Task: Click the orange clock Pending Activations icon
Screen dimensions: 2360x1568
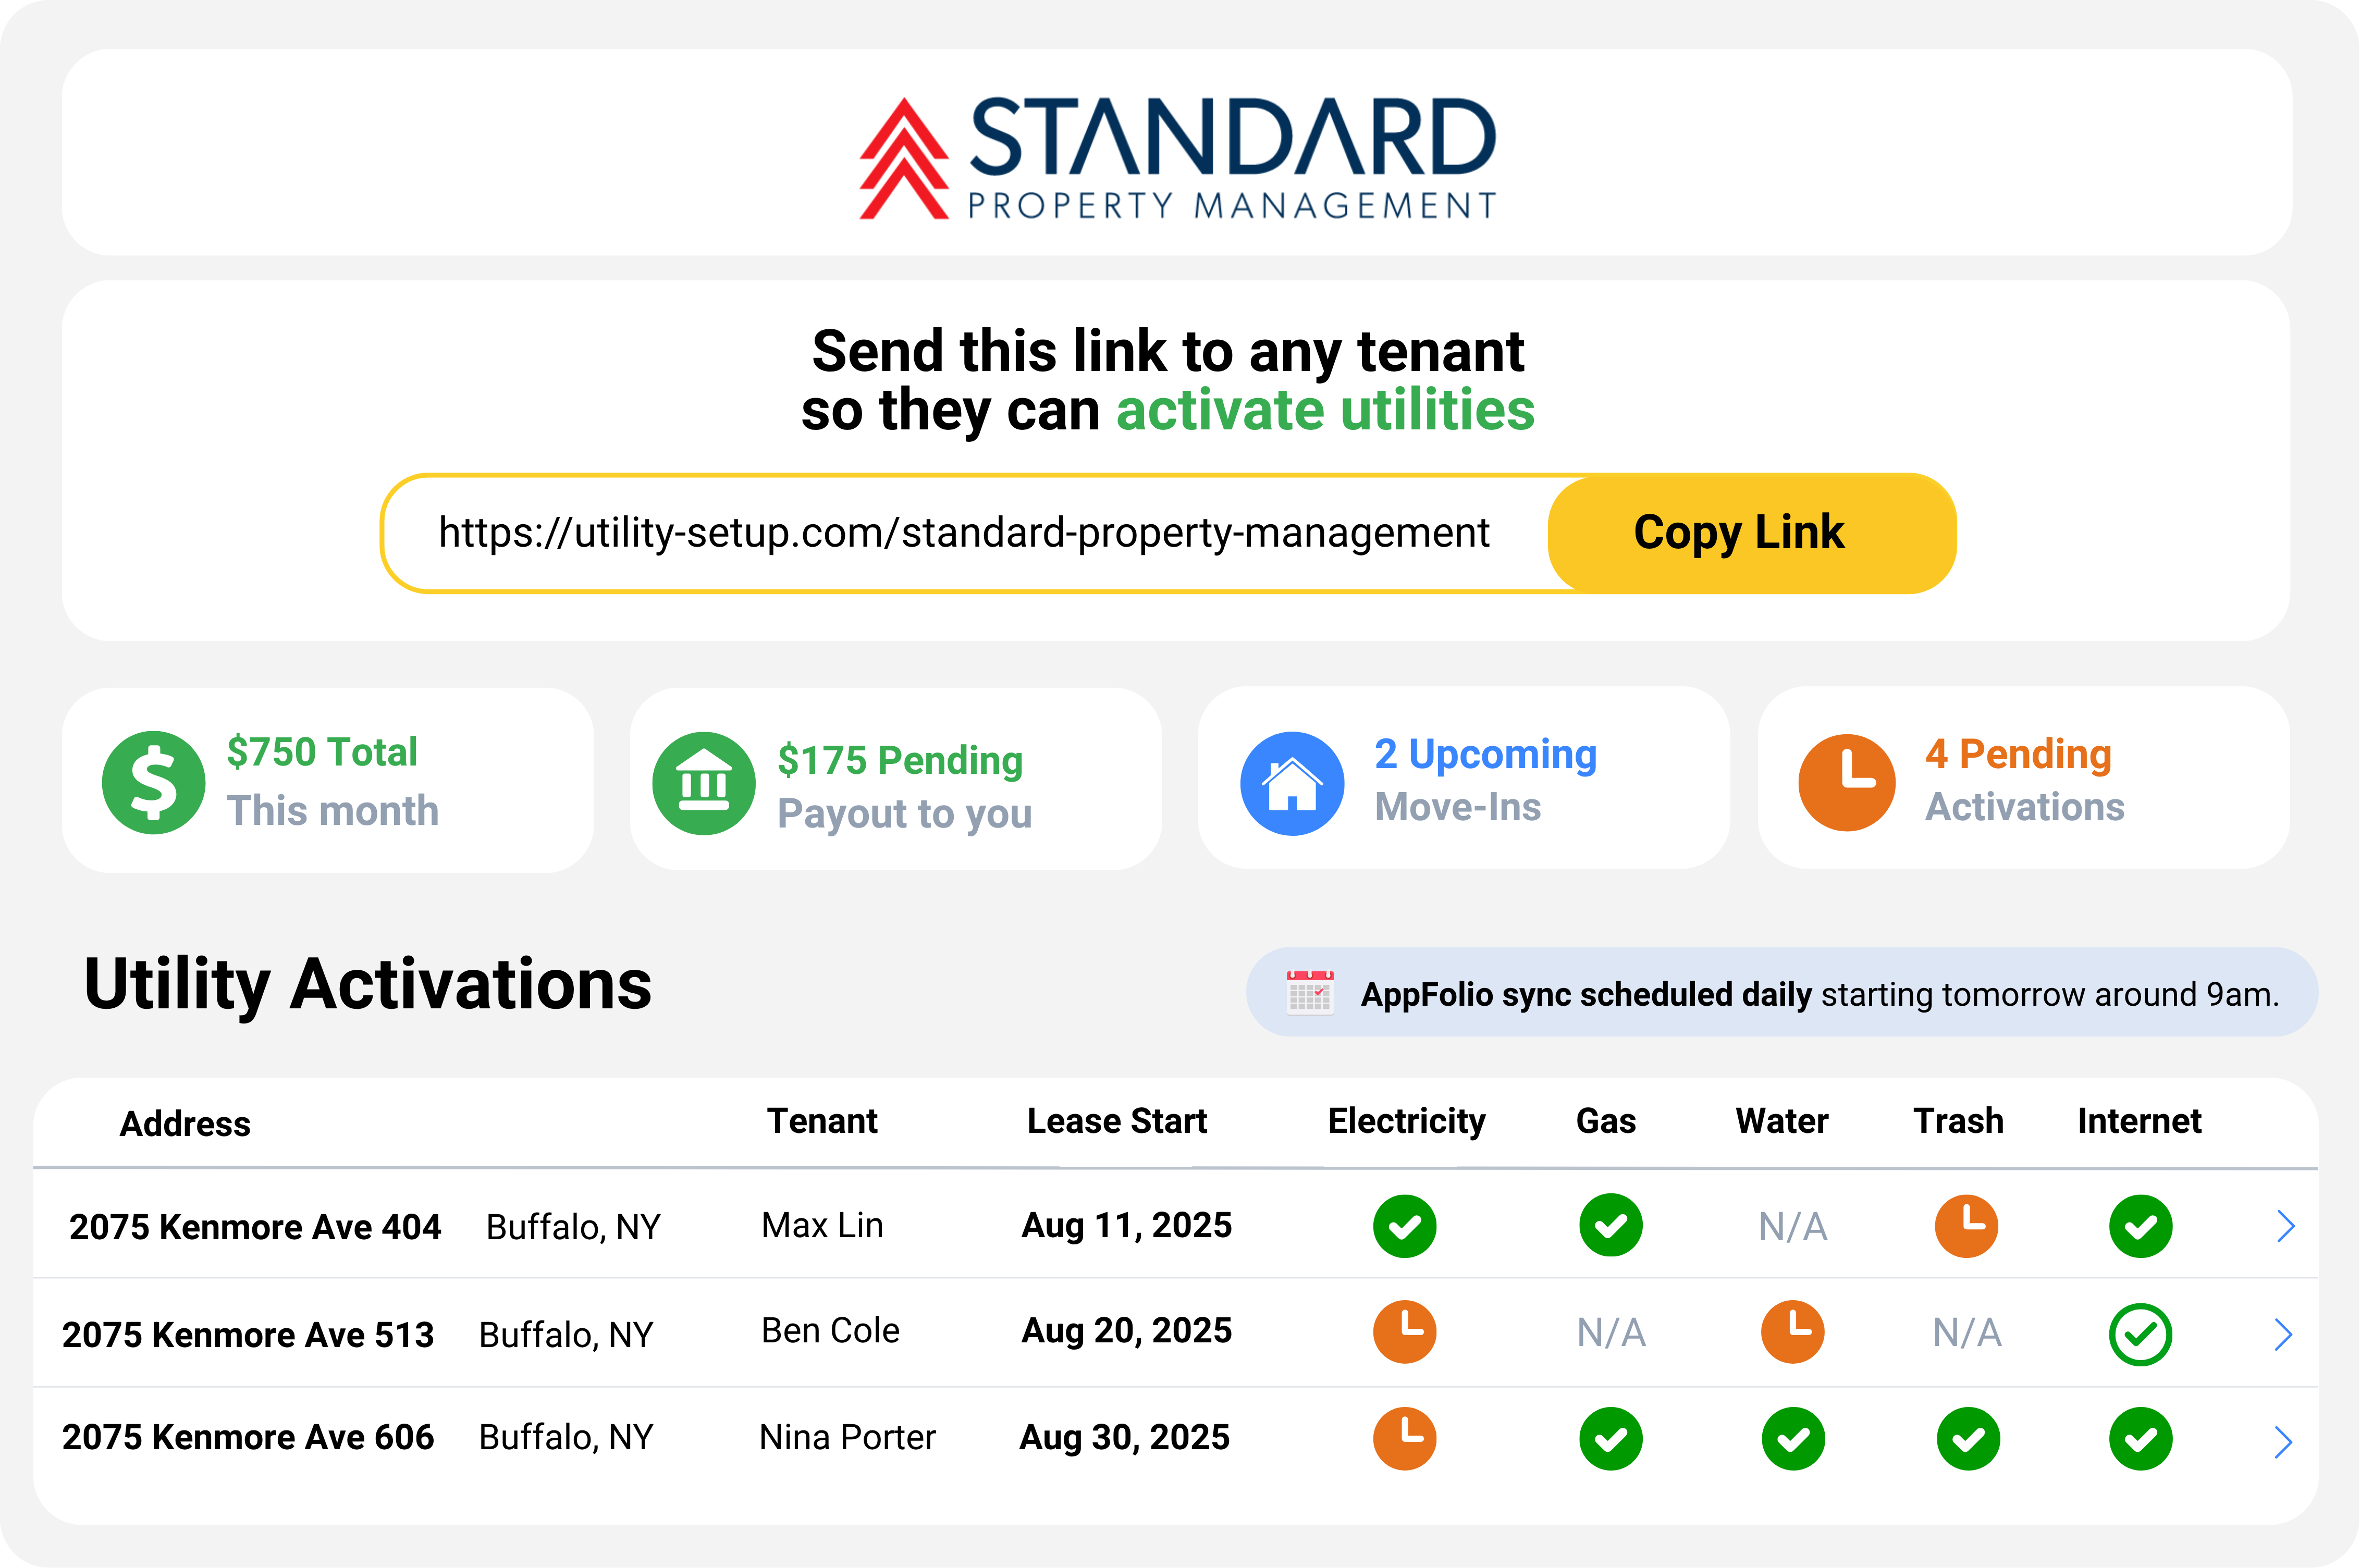Action: click(x=1846, y=783)
